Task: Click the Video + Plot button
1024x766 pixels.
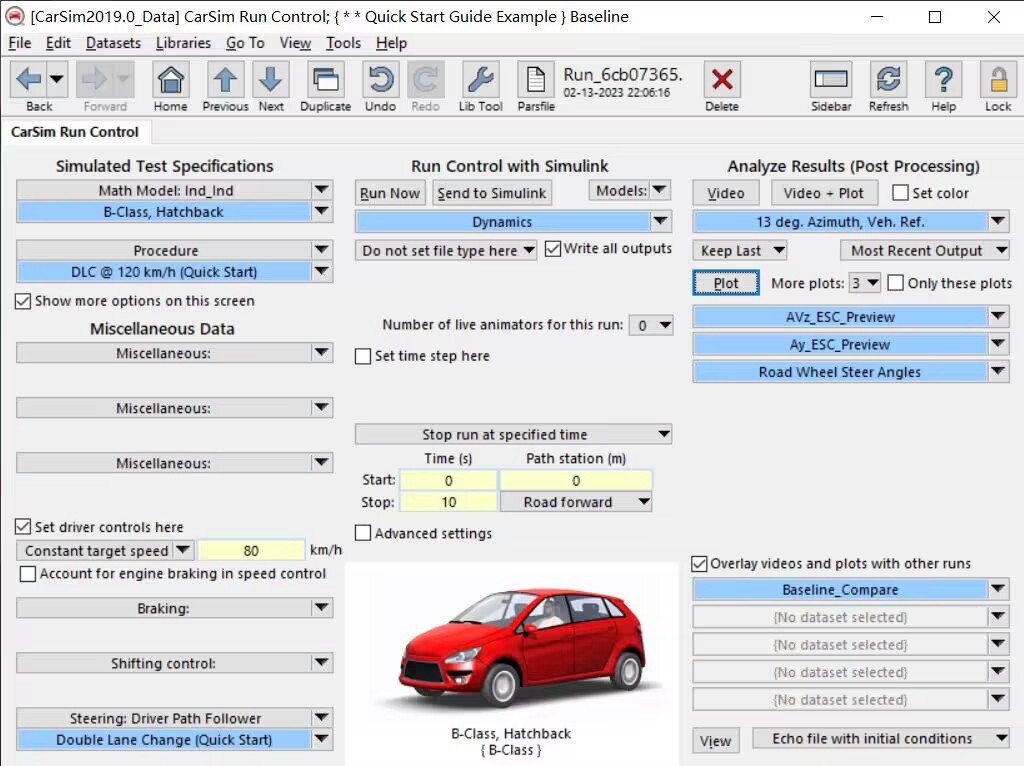Action: [x=823, y=193]
